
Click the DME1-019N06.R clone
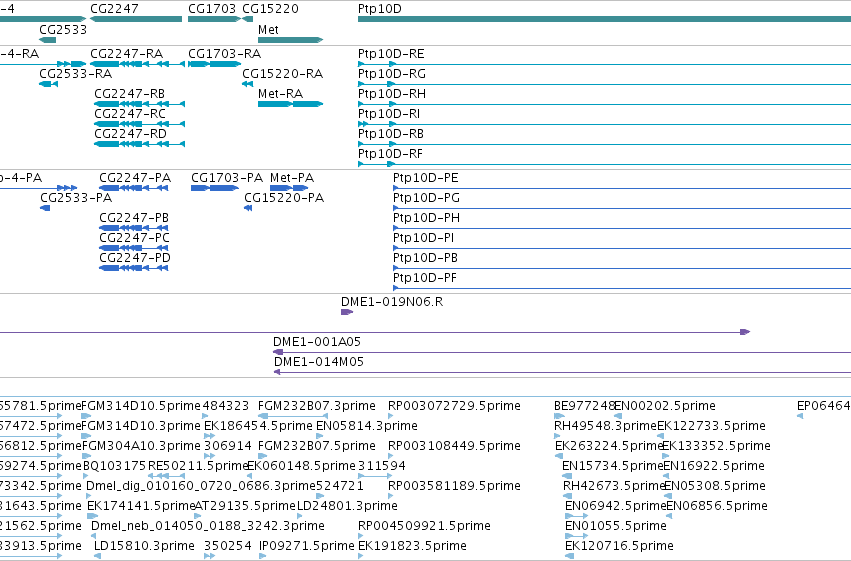[x=347, y=312]
